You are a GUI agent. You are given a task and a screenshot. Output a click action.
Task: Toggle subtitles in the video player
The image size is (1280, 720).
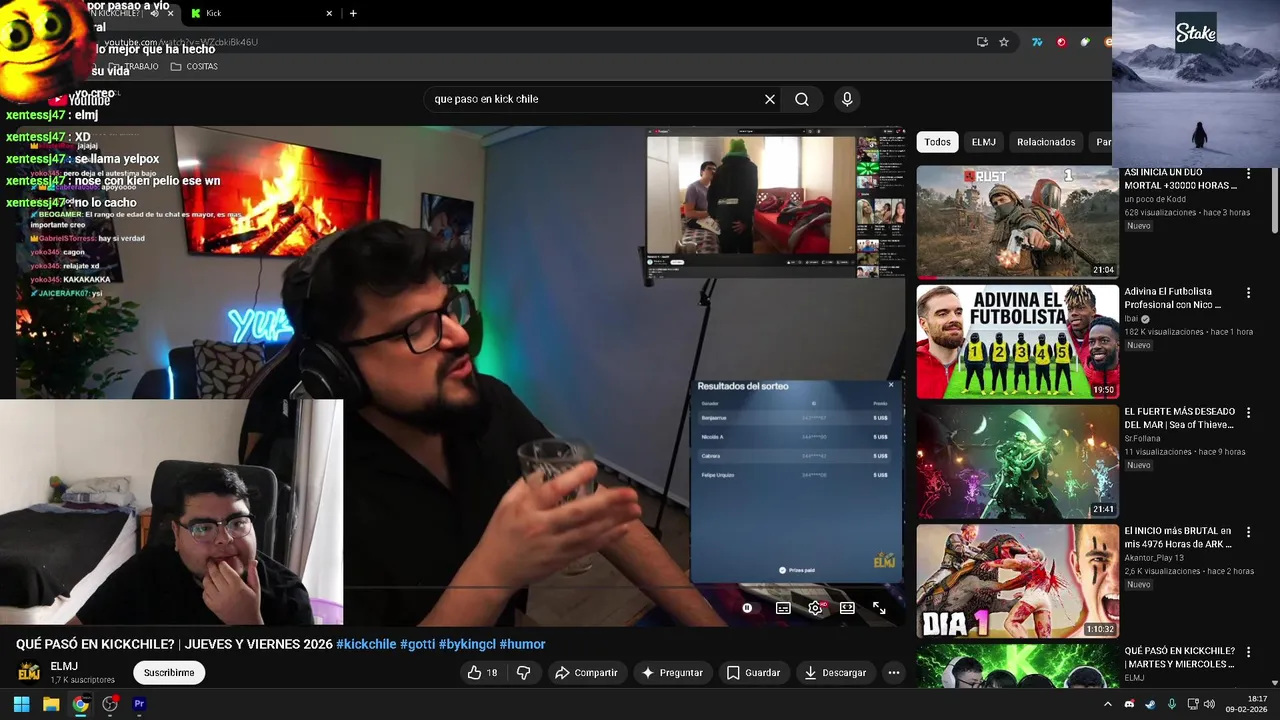pyautogui.click(x=783, y=608)
